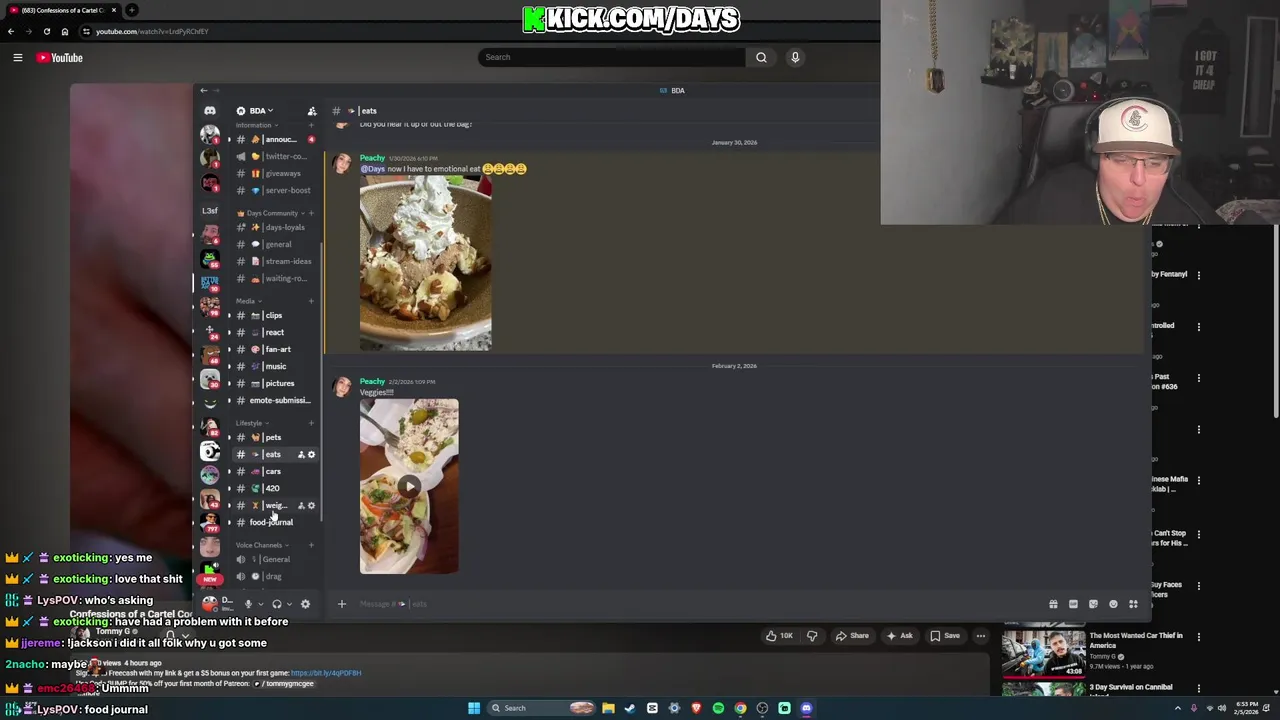
Task: Open Most Wanted Car Thief video title
Action: pyautogui.click(x=1135, y=640)
